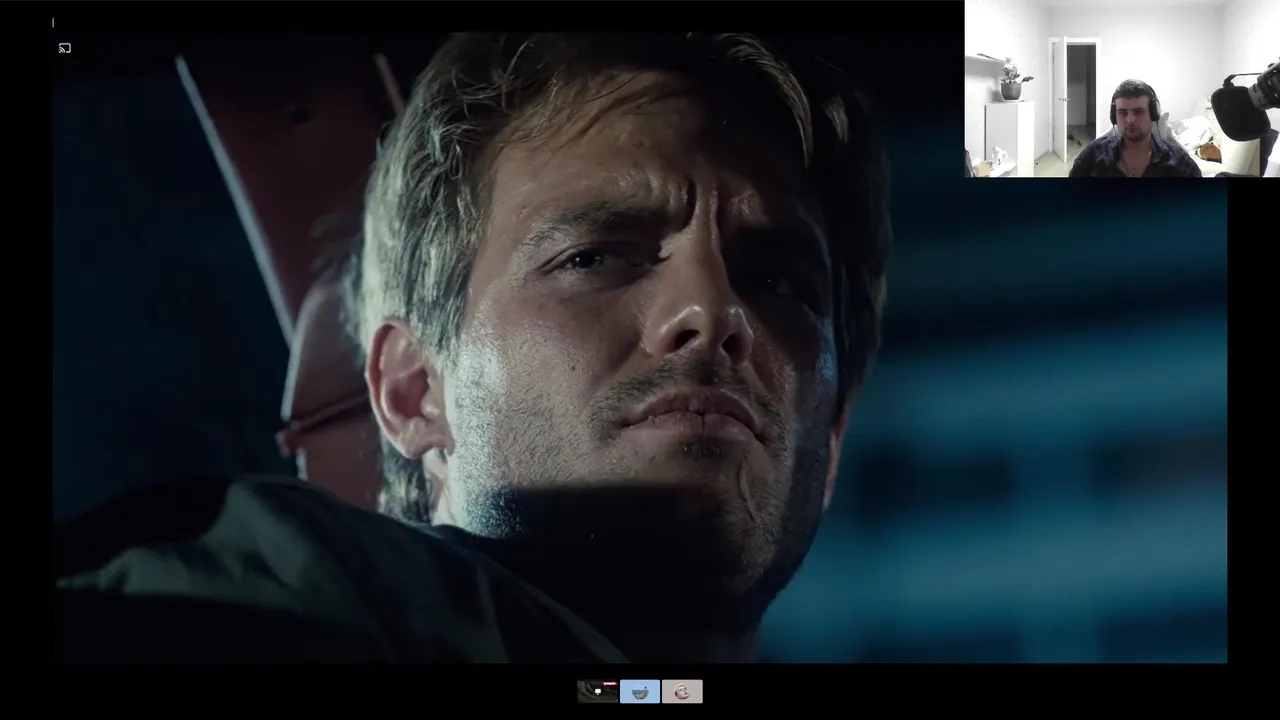
Task: Select the light blue bowl thumbnail
Action: pyautogui.click(x=640, y=691)
